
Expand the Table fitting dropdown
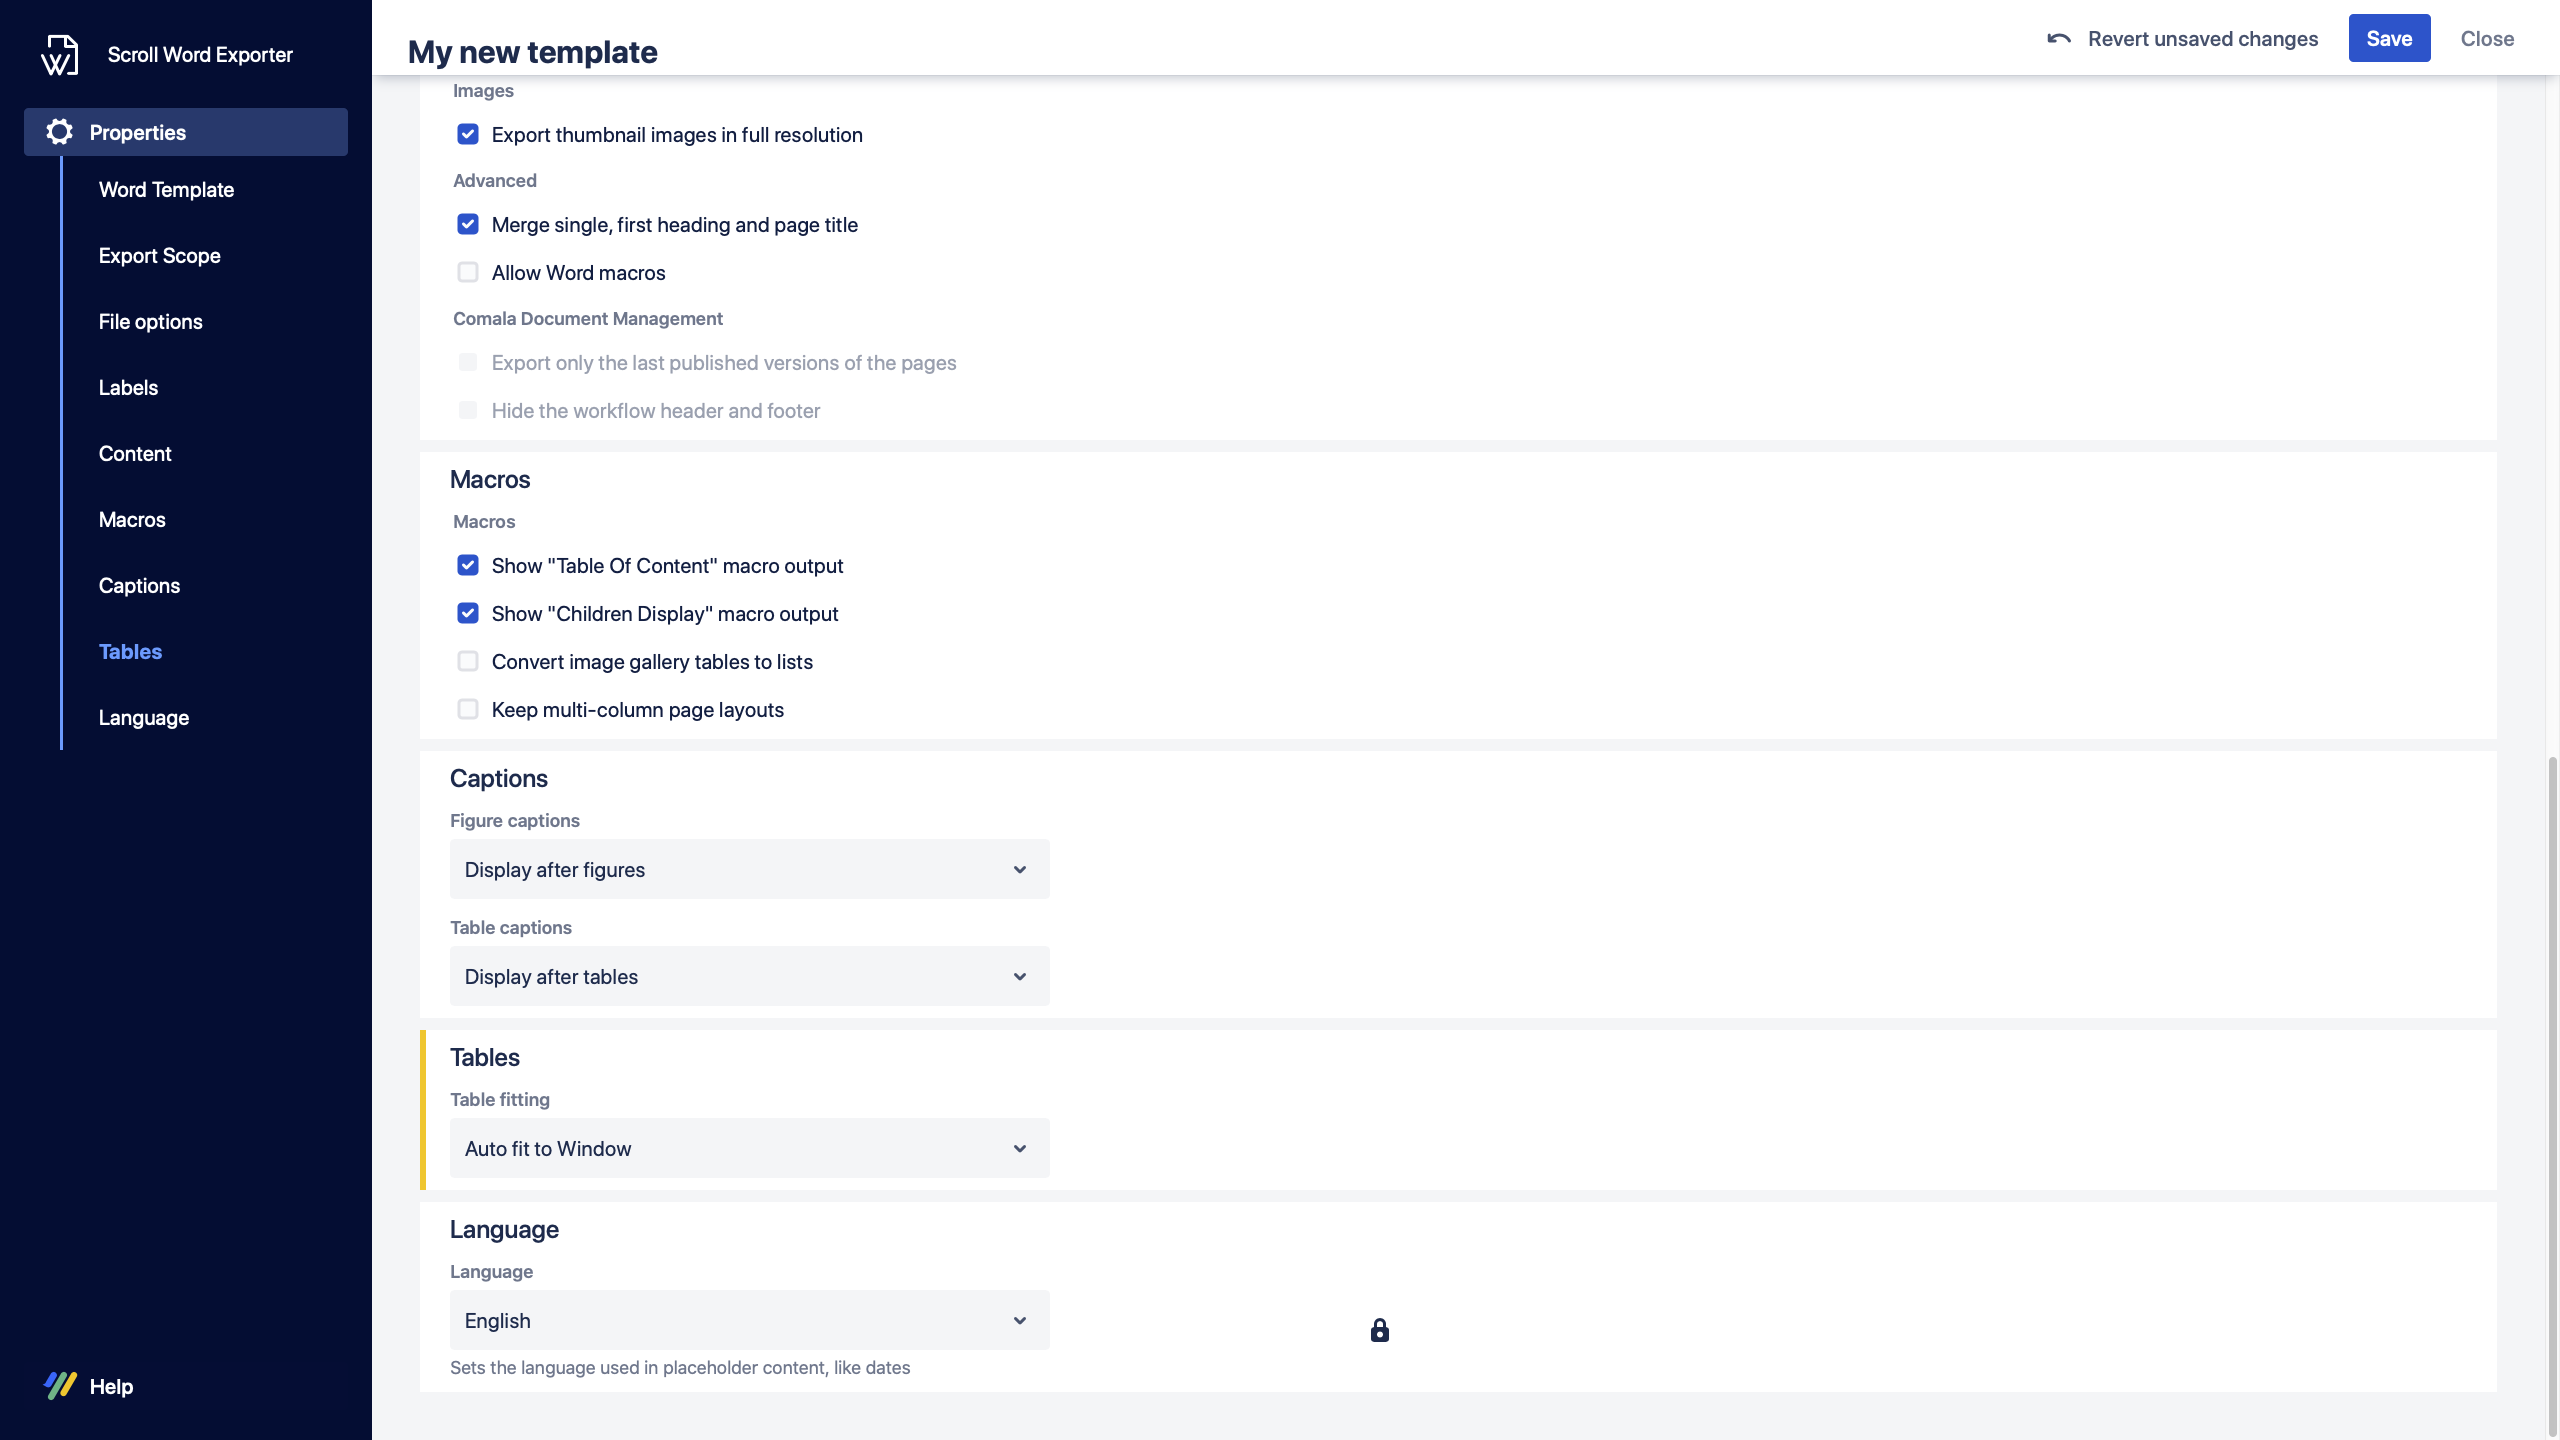point(749,1148)
